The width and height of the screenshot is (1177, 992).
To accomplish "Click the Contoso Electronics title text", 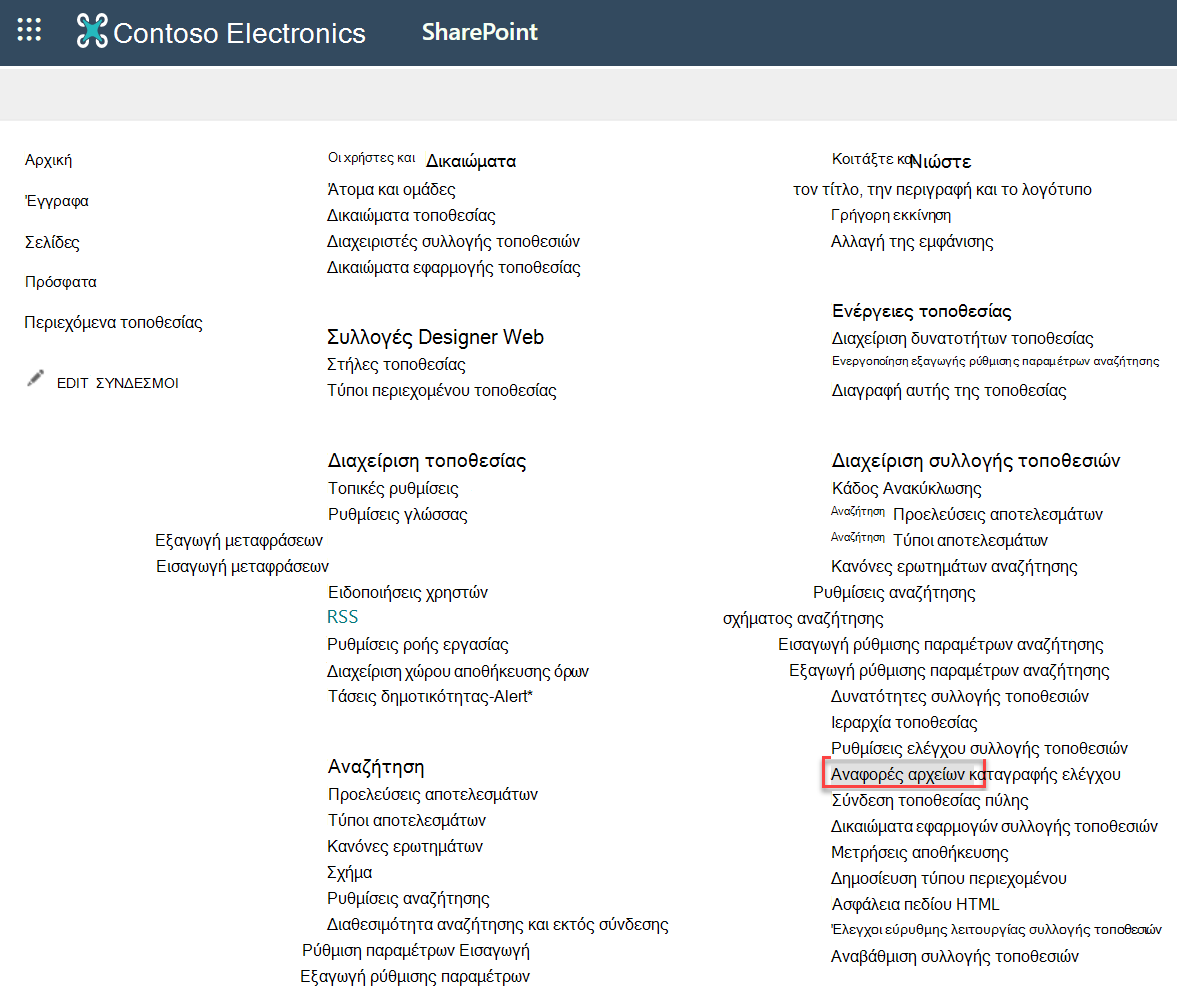I will click(x=239, y=33).
